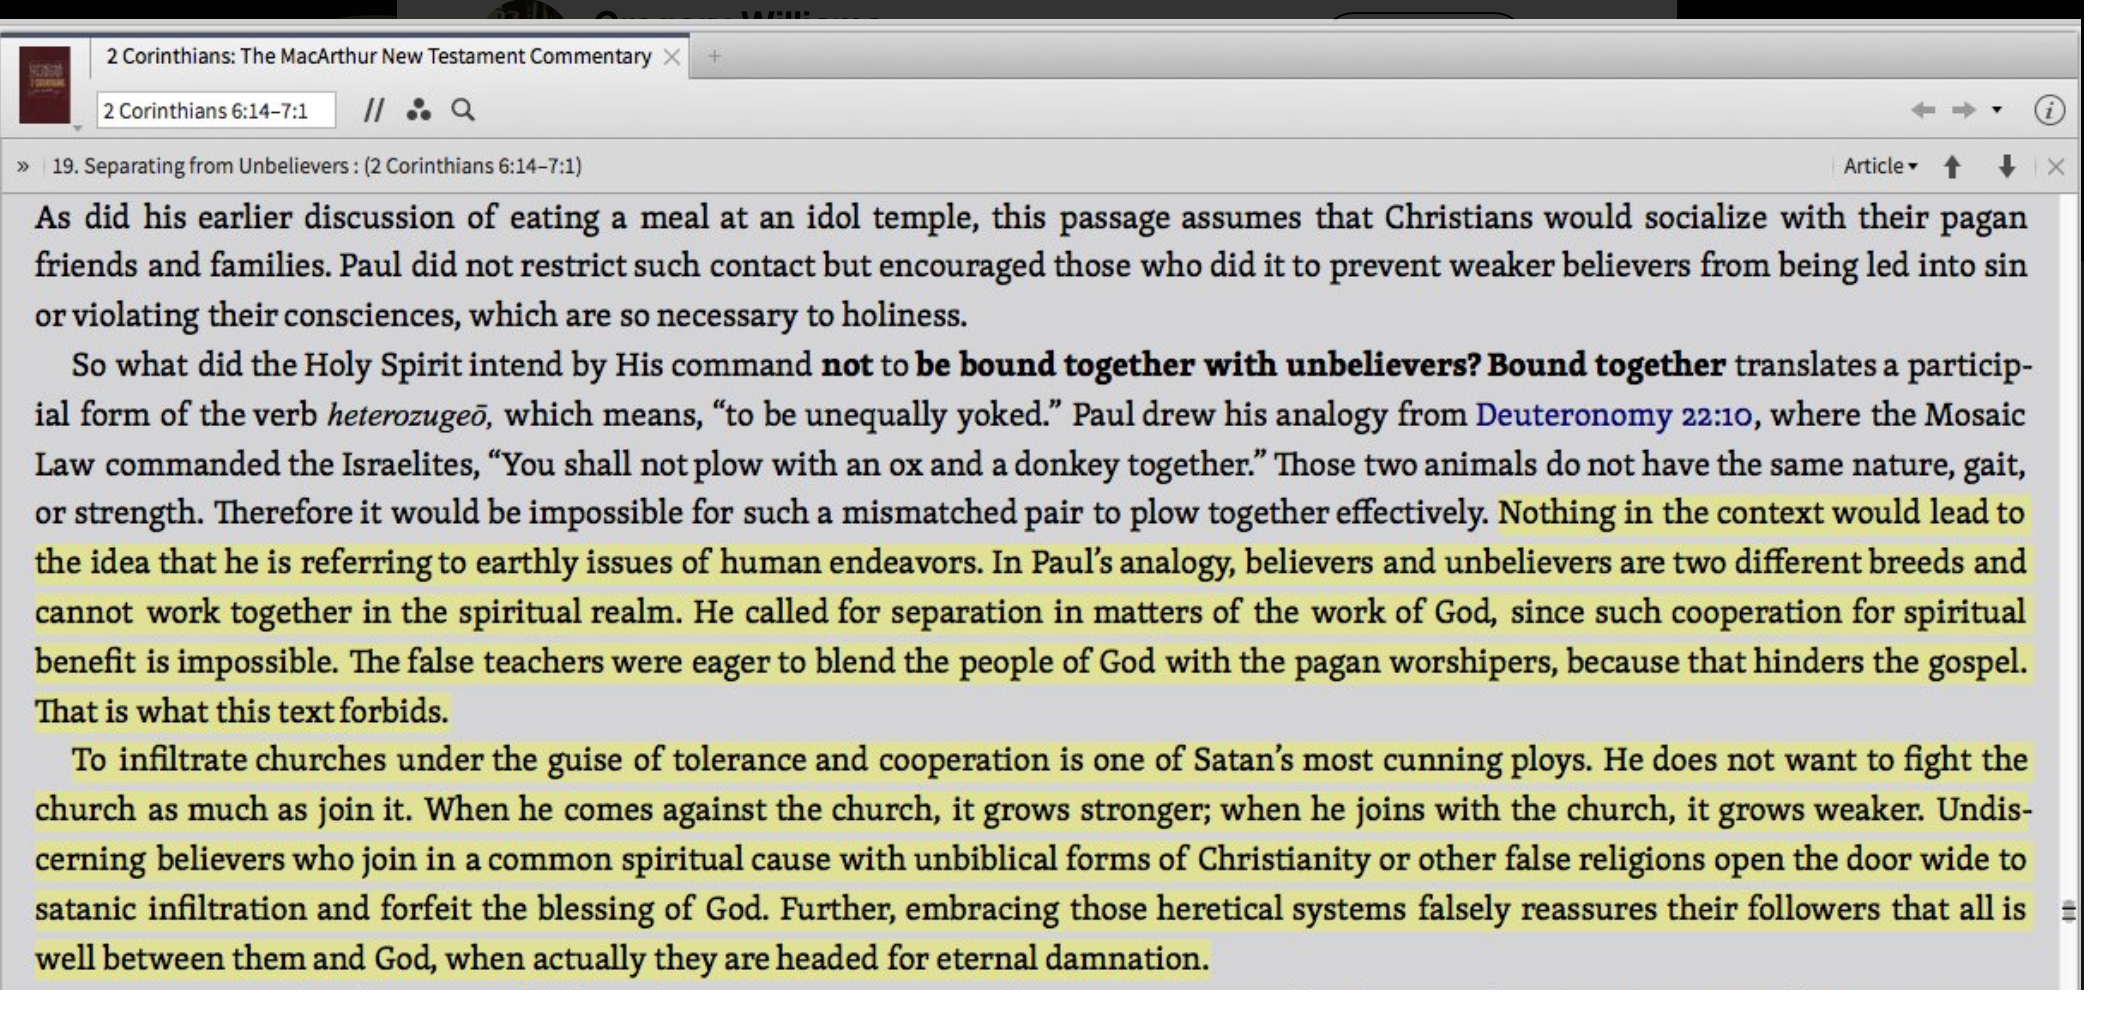Open parallel resources double-slash icon
Image resolution: width=2104 pixels, height=1010 pixels.
[x=373, y=110]
